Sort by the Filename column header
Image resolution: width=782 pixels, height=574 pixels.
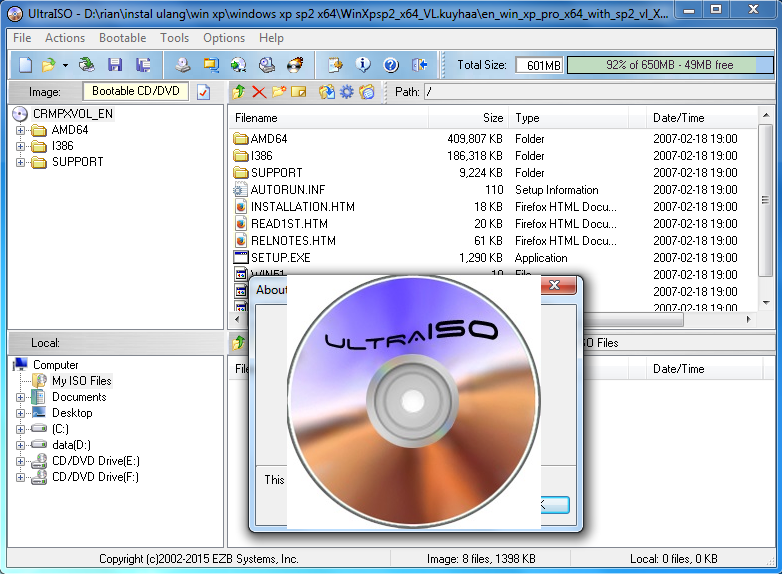point(329,118)
